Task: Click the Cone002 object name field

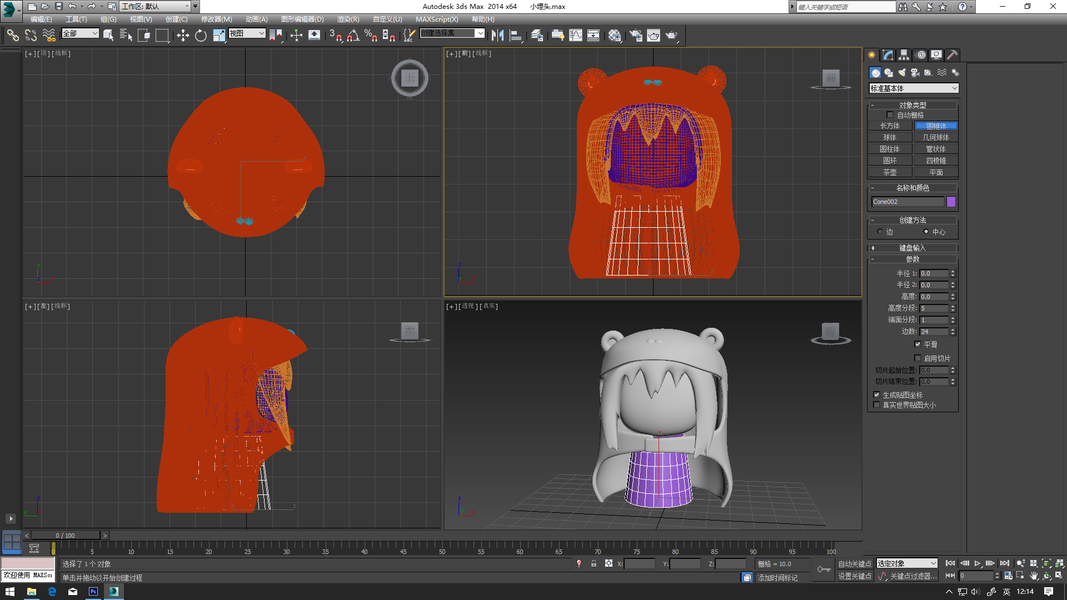Action: pyautogui.click(x=907, y=201)
